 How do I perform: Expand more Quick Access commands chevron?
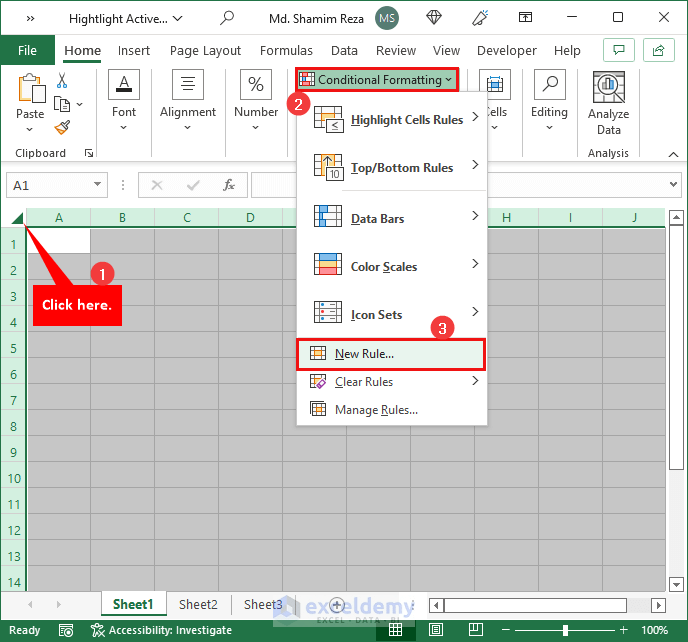(x=30, y=18)
